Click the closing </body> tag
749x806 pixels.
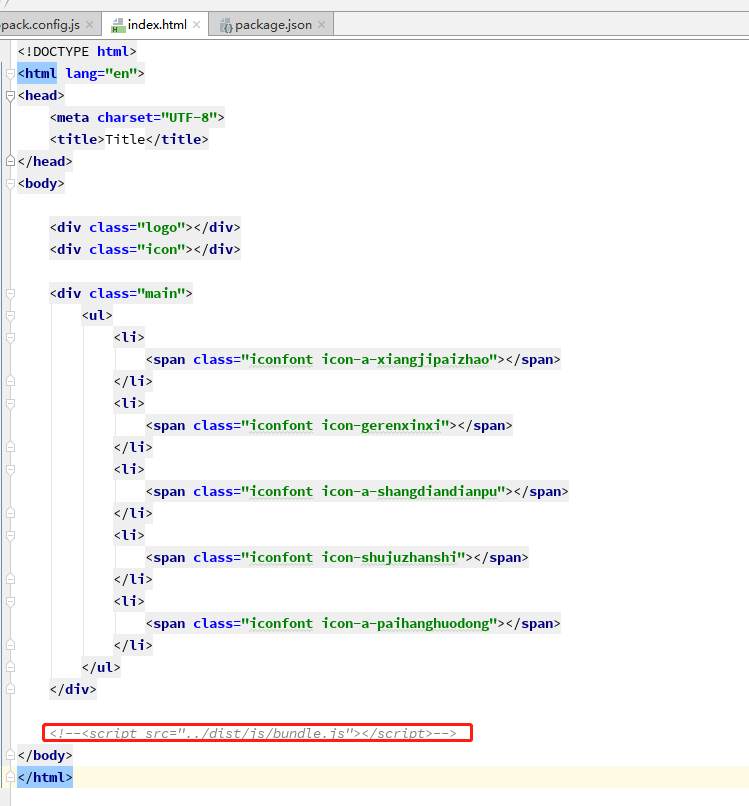click(45, 755)
